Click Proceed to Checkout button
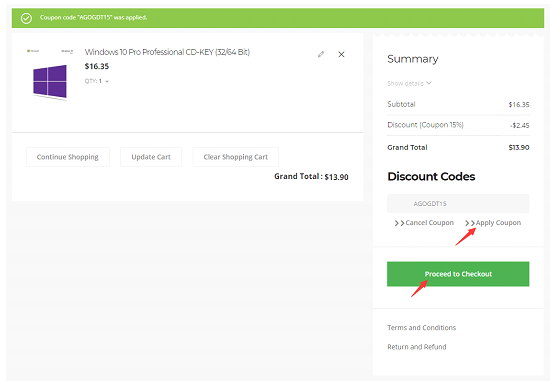Screen dimensions: 560x391 pos(458,274)
